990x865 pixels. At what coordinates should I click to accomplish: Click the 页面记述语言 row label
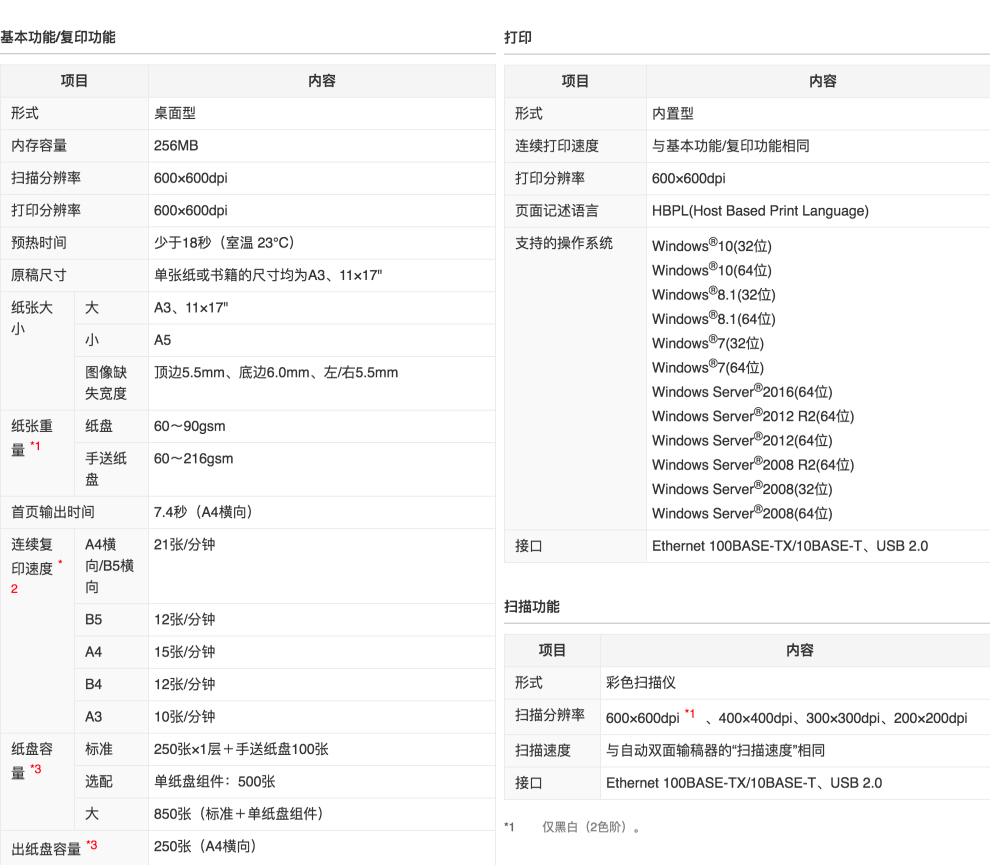click(557, 211)
